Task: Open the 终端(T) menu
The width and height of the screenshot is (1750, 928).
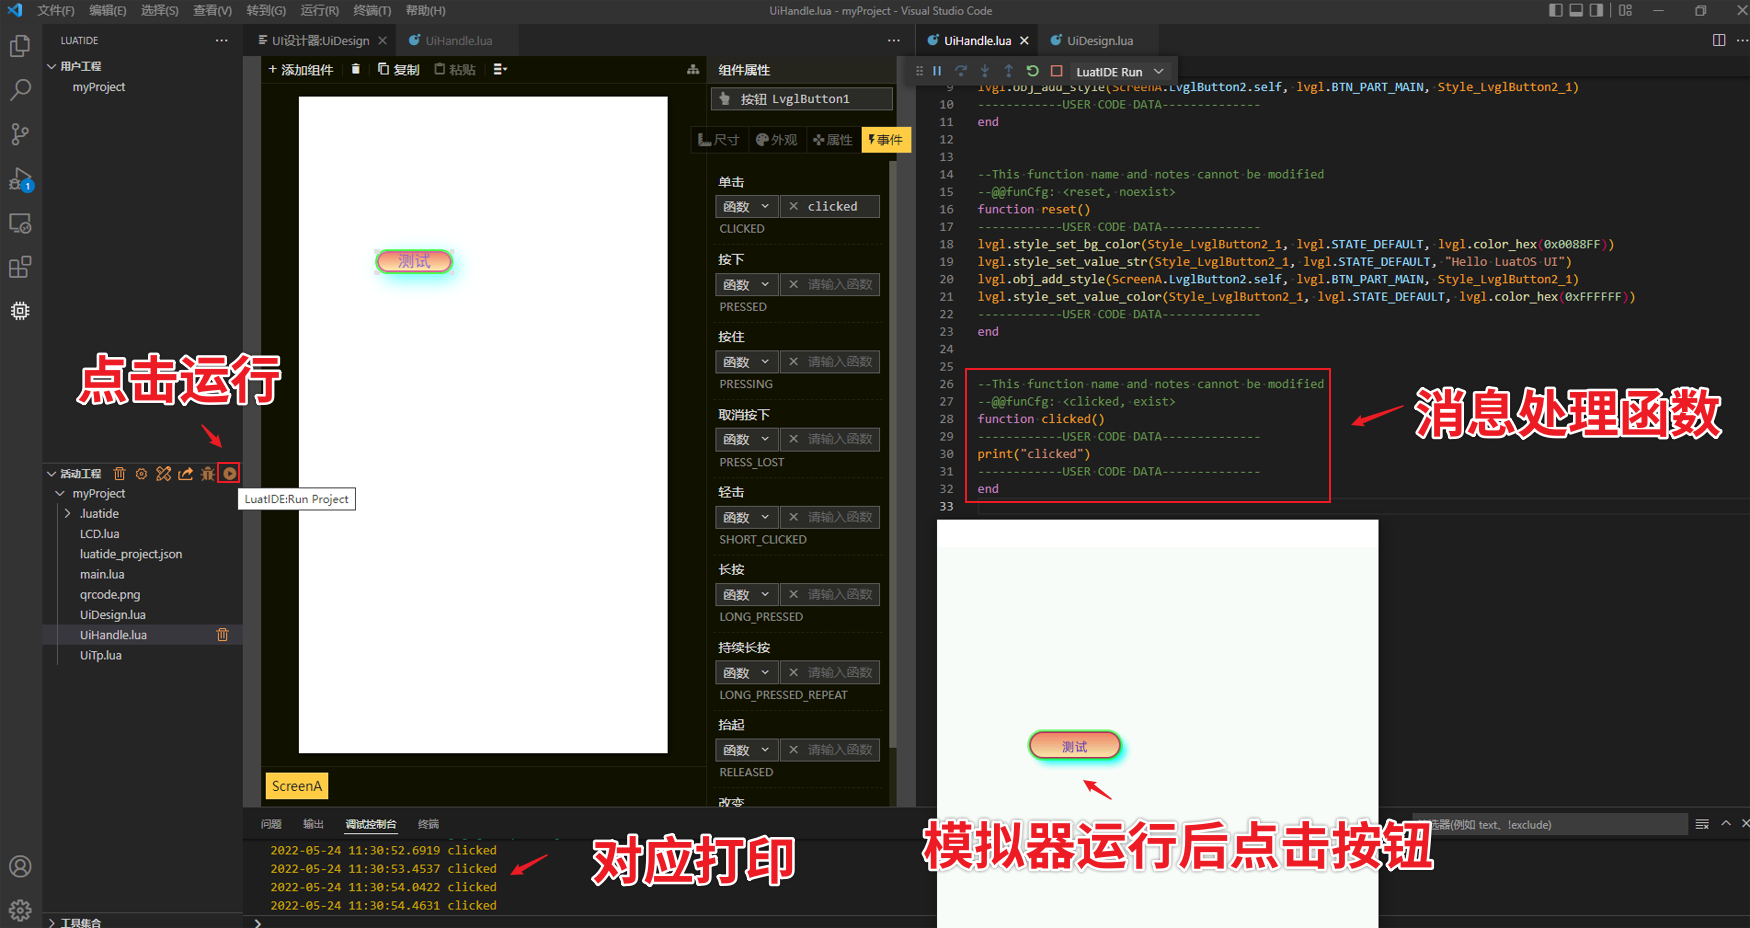Action: [x=372, y=11]
